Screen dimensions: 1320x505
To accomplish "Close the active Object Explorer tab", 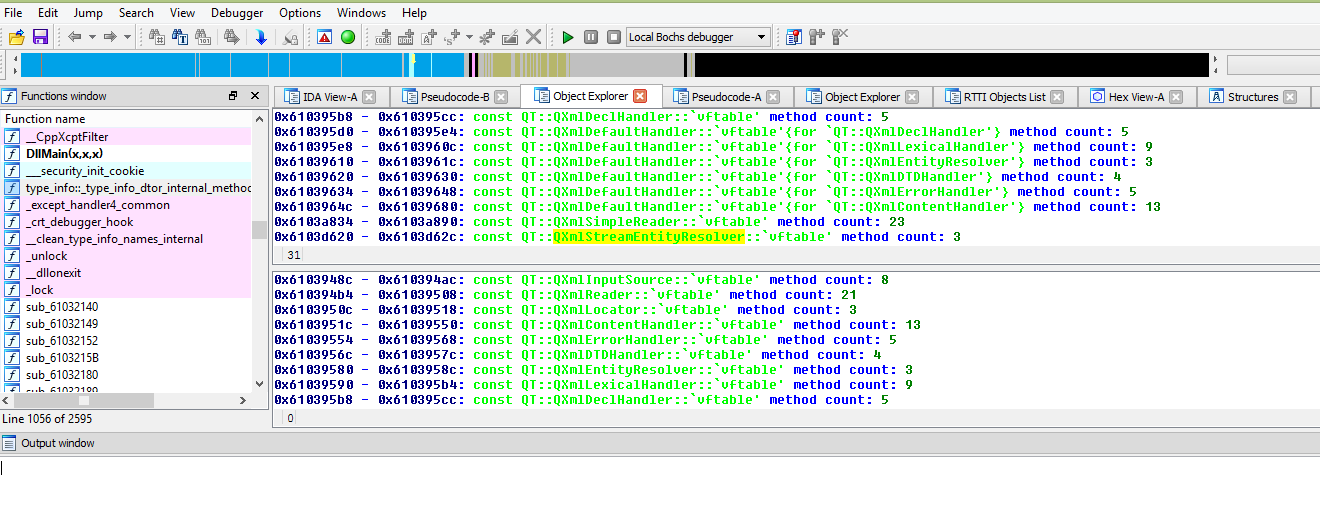I will [x=641, y=96].
